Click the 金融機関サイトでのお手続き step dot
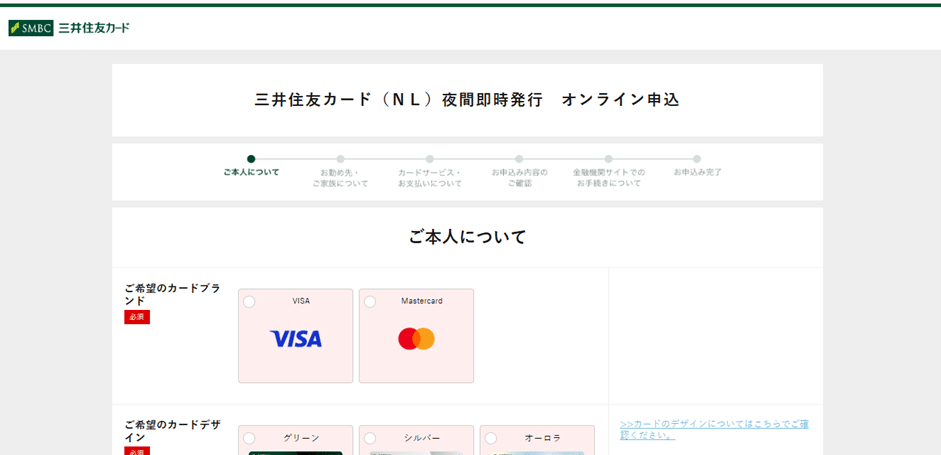 tap(608, 159)
